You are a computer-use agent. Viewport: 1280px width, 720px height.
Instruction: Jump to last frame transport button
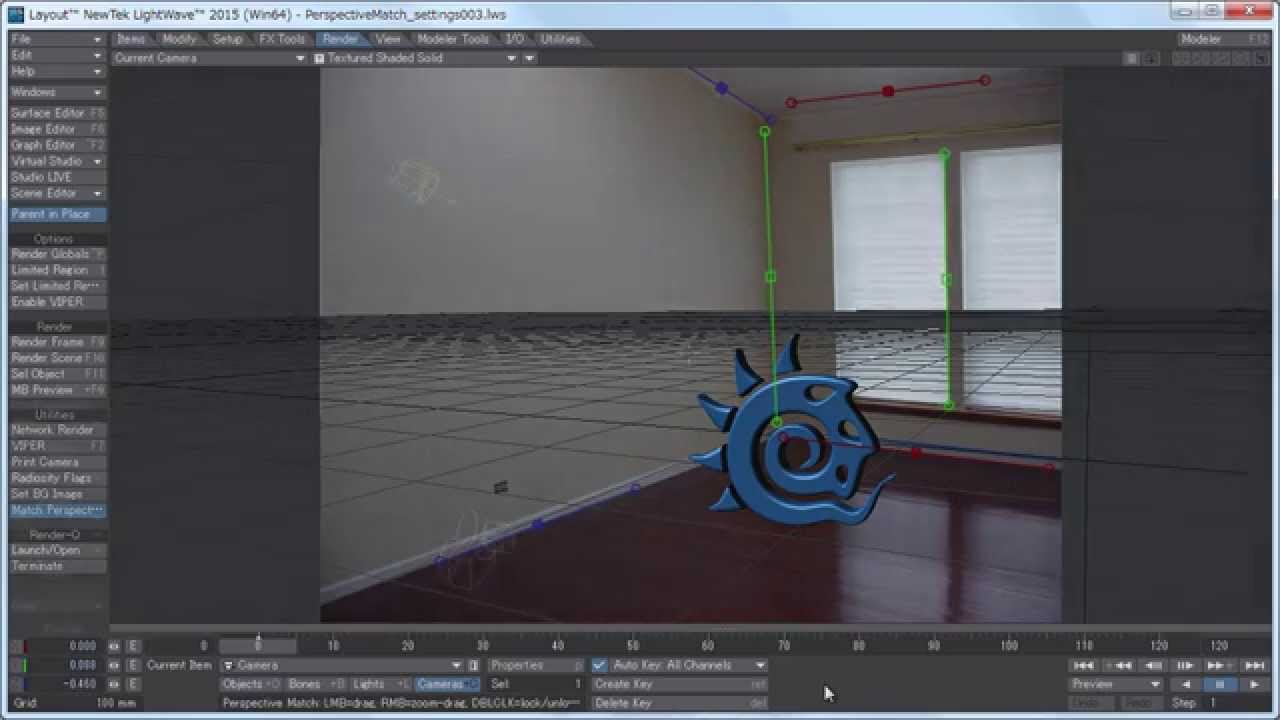pyautogui.click(x=1254, y=665)
